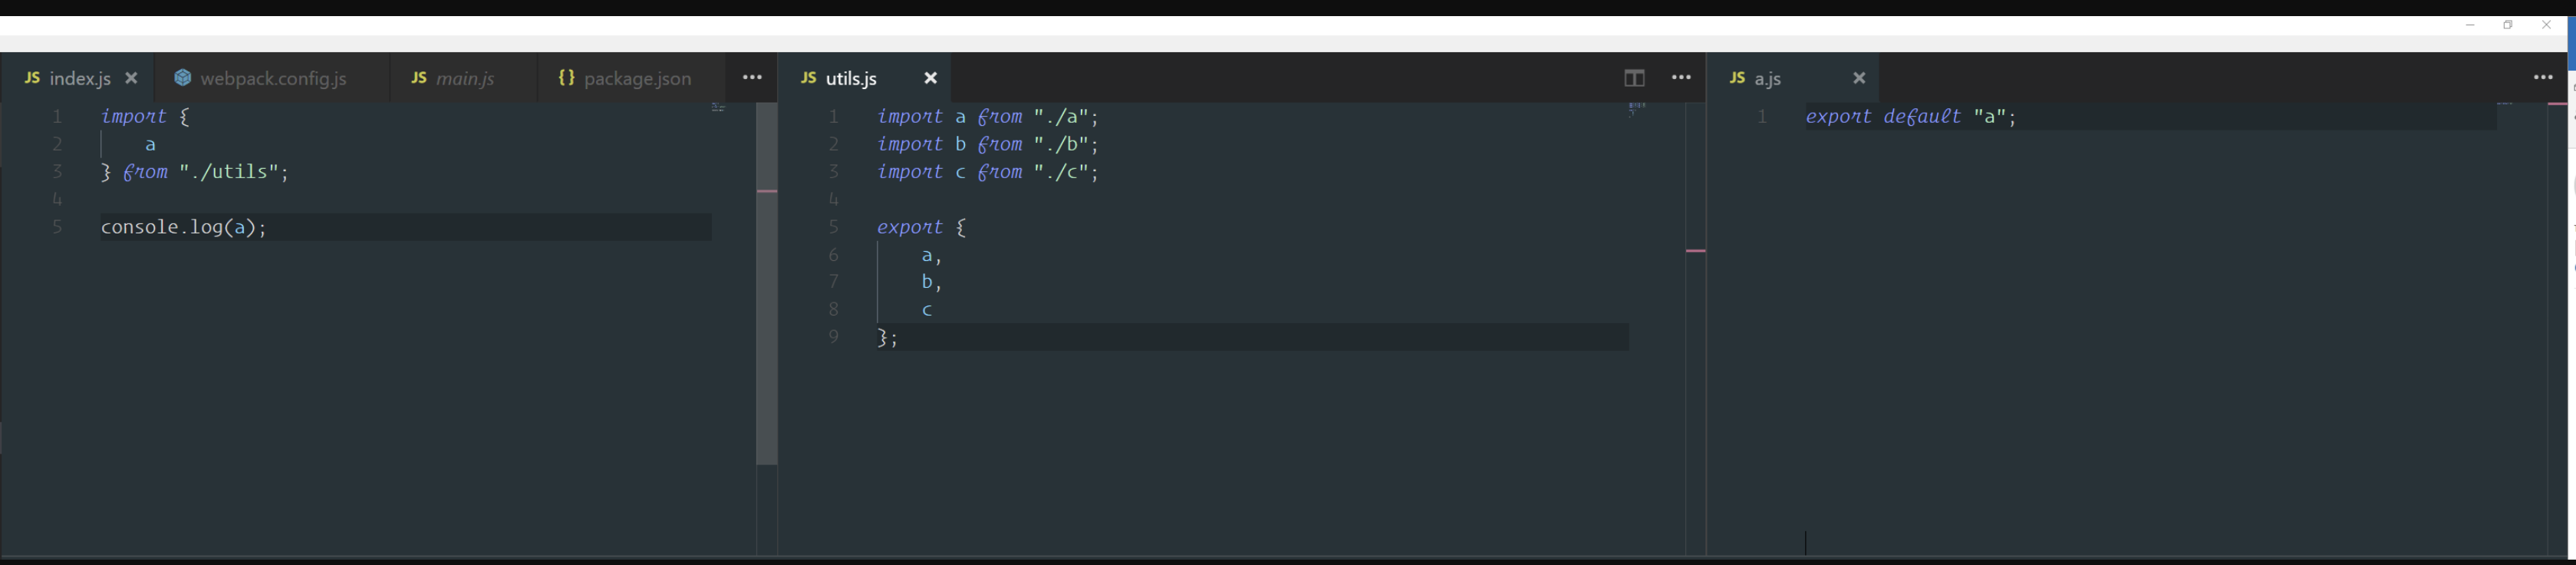Select the index.js tab
The image size is (2576, 565).
[x=77, y=78]
